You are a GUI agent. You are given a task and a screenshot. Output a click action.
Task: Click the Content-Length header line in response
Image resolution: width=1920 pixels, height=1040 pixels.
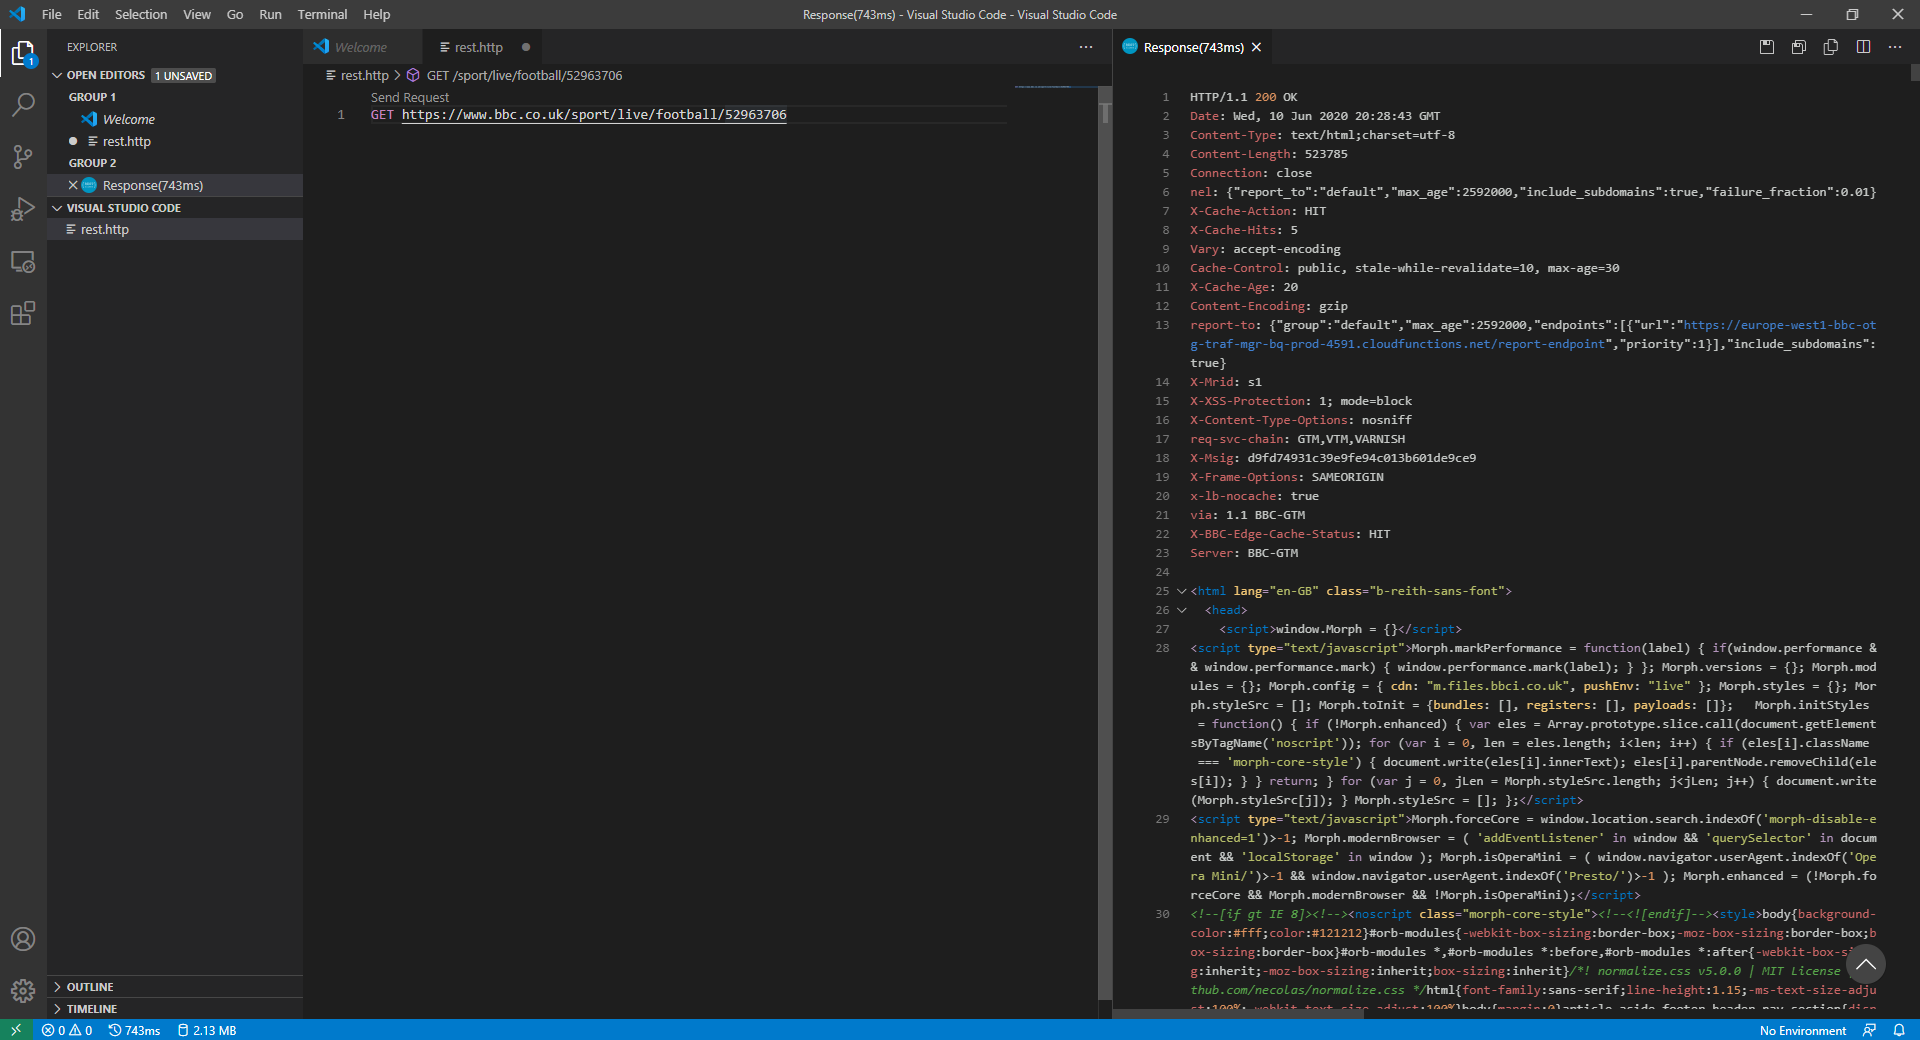(1269, 154)
